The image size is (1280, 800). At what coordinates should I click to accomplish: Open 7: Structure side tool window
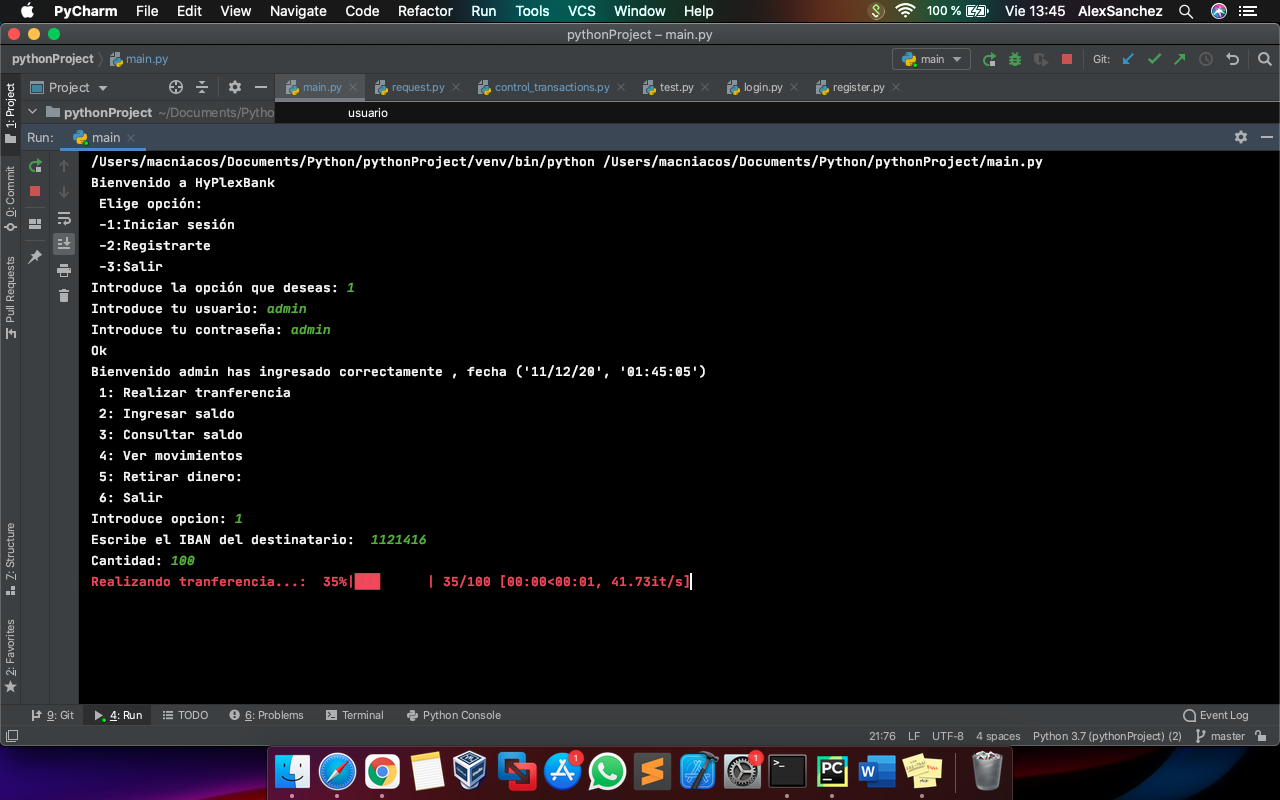click(11, 559)
